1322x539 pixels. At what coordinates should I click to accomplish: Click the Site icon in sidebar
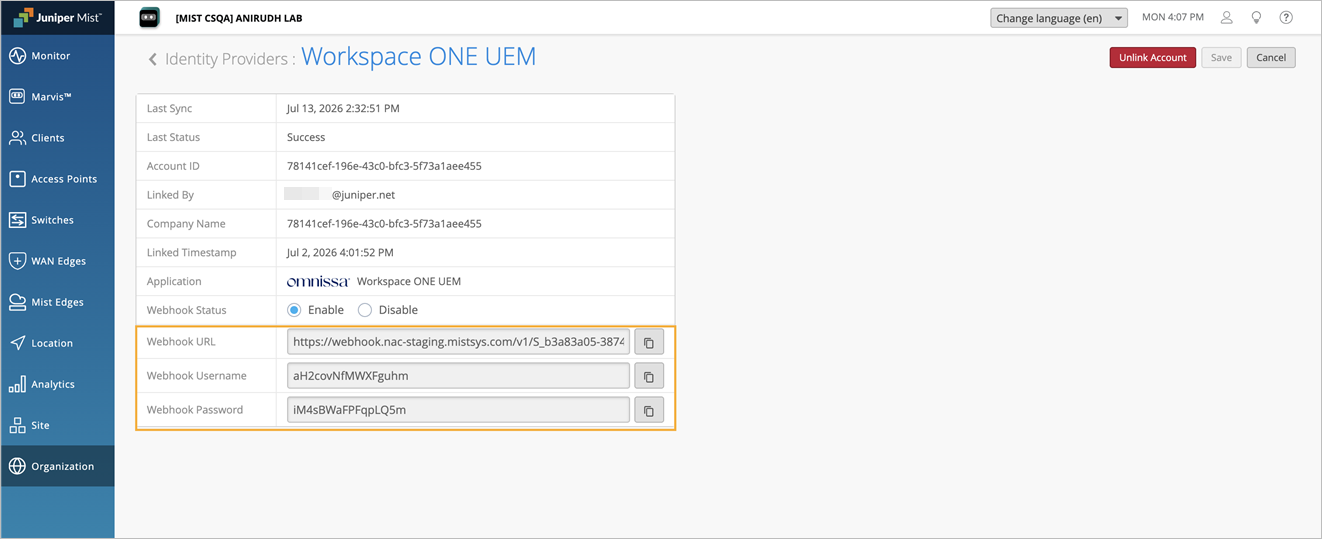pos(17,425)
